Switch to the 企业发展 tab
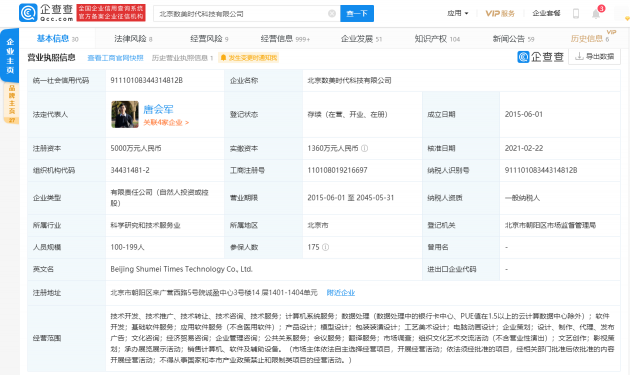Image resolution: width=630 pixels, height=375 pixels. (361, 39)
